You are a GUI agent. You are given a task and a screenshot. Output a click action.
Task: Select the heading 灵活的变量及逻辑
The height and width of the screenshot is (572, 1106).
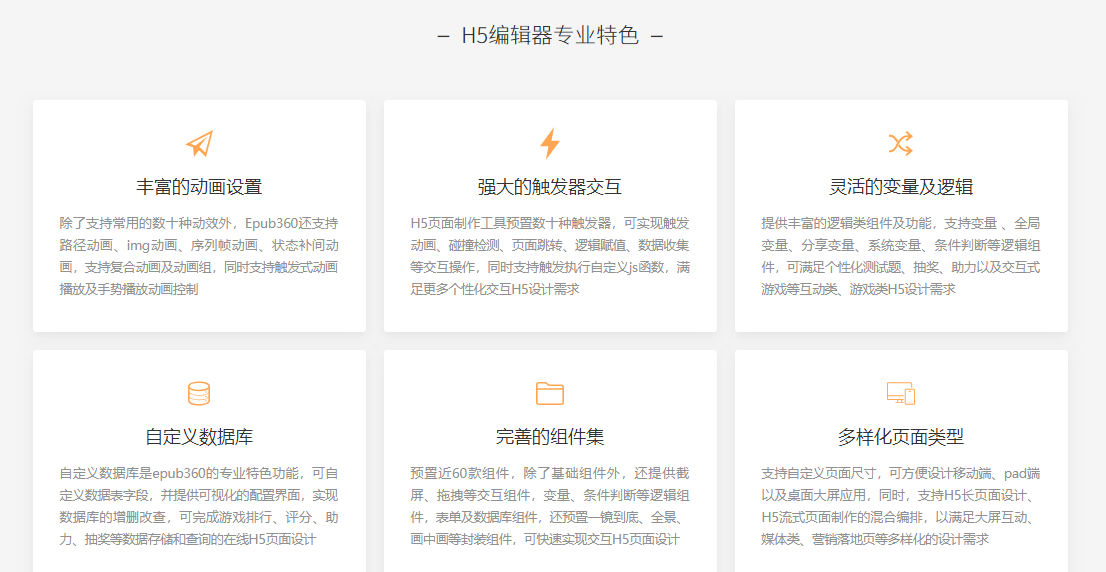pyautogui.click(x=901, y=187)
